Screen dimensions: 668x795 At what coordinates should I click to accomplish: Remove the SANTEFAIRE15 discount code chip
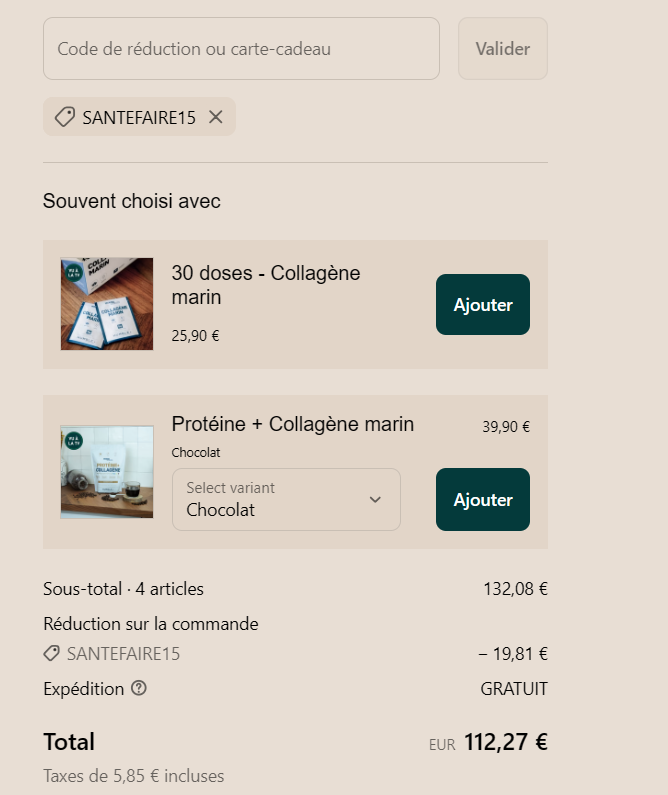coord(215,117)
